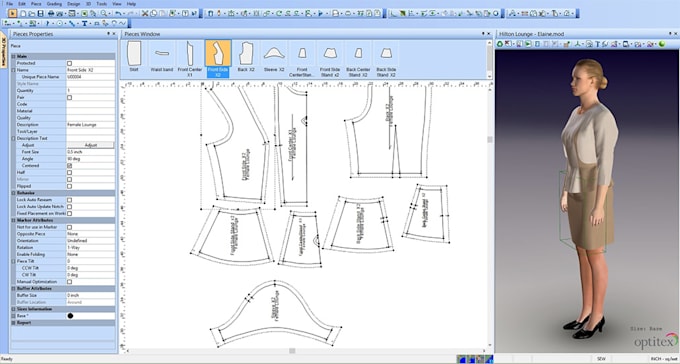Click the Print icon

tap(51, 13)
